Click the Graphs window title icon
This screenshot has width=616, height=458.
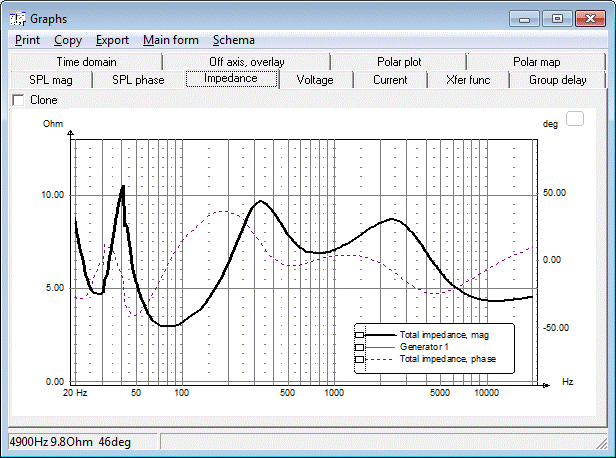(18, 18)
